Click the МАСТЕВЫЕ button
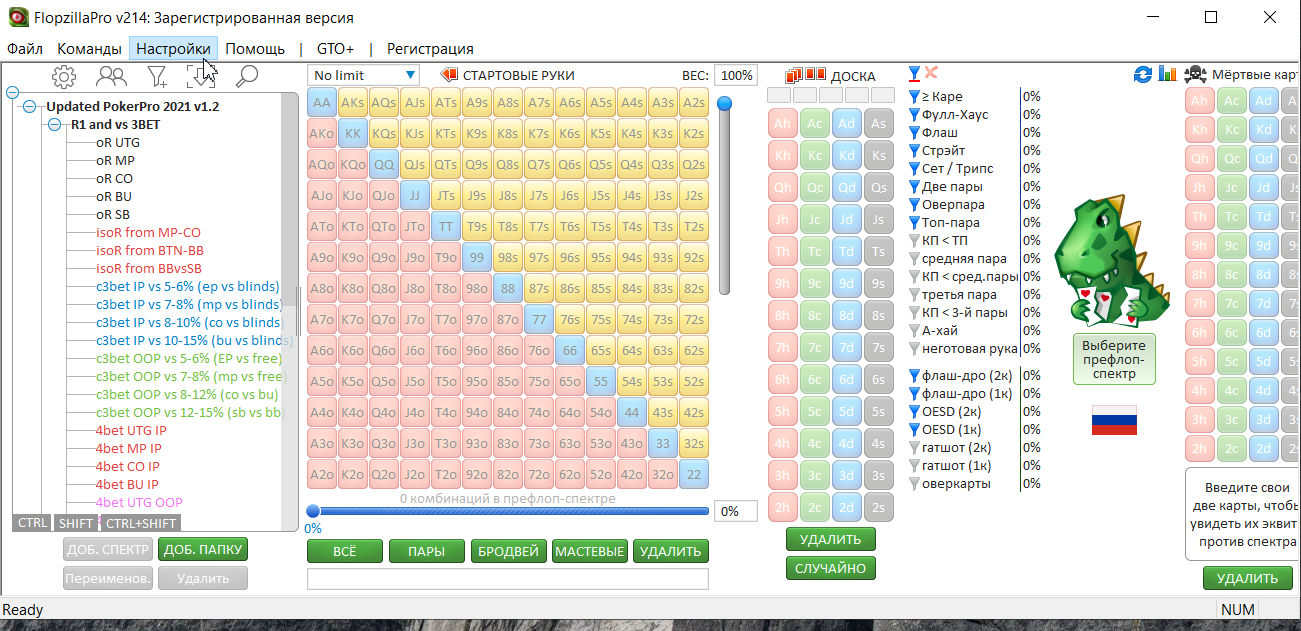This screenshot has width=1301, height=631. coord(590,551)
